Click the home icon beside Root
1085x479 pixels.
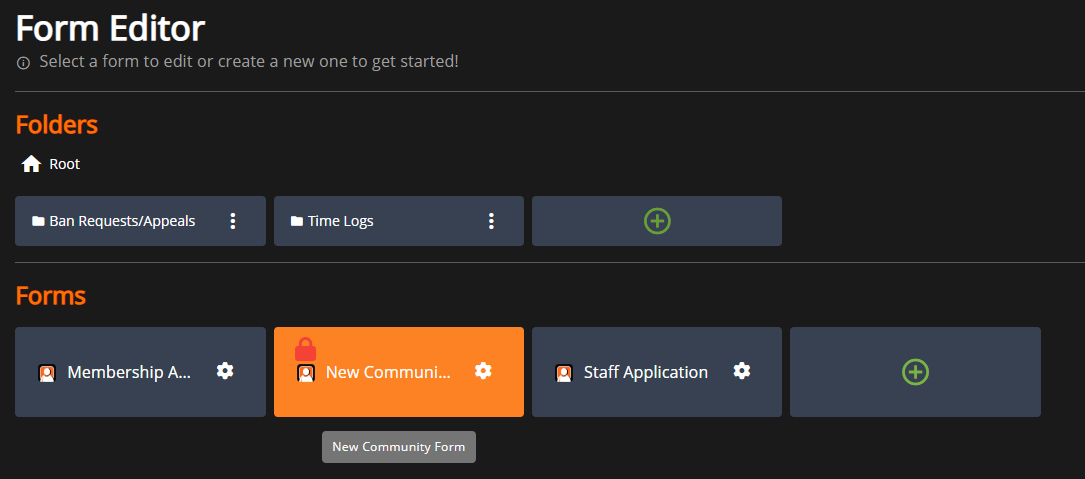click(31, 164)
